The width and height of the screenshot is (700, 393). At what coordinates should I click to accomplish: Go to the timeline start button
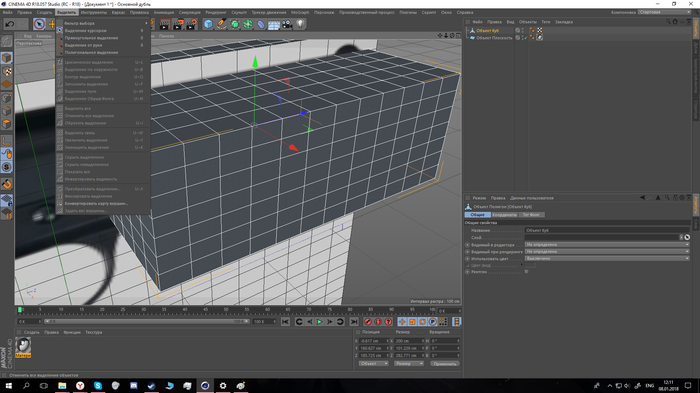[x=285, y=322]
